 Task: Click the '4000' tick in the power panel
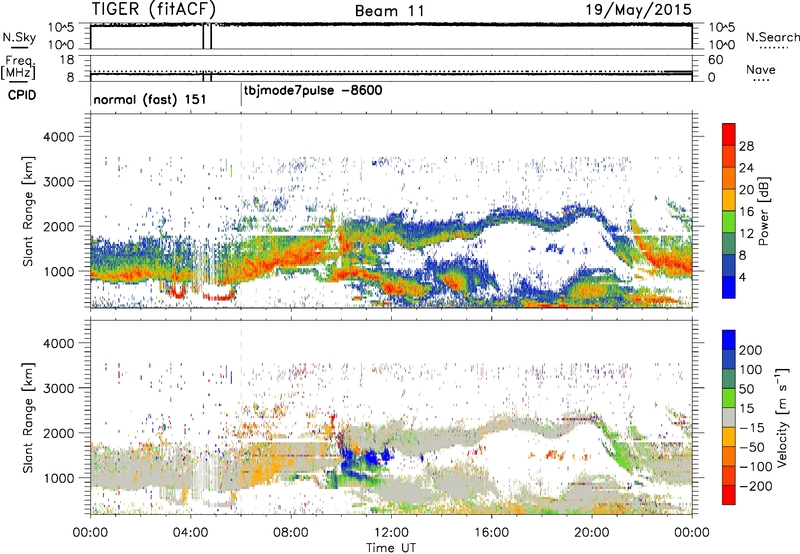point(59,137)
